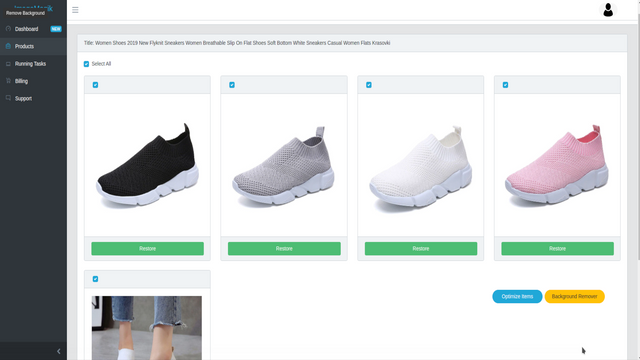
Task: Click the Dashboard sidebar icon
Action: coord(8,29)
